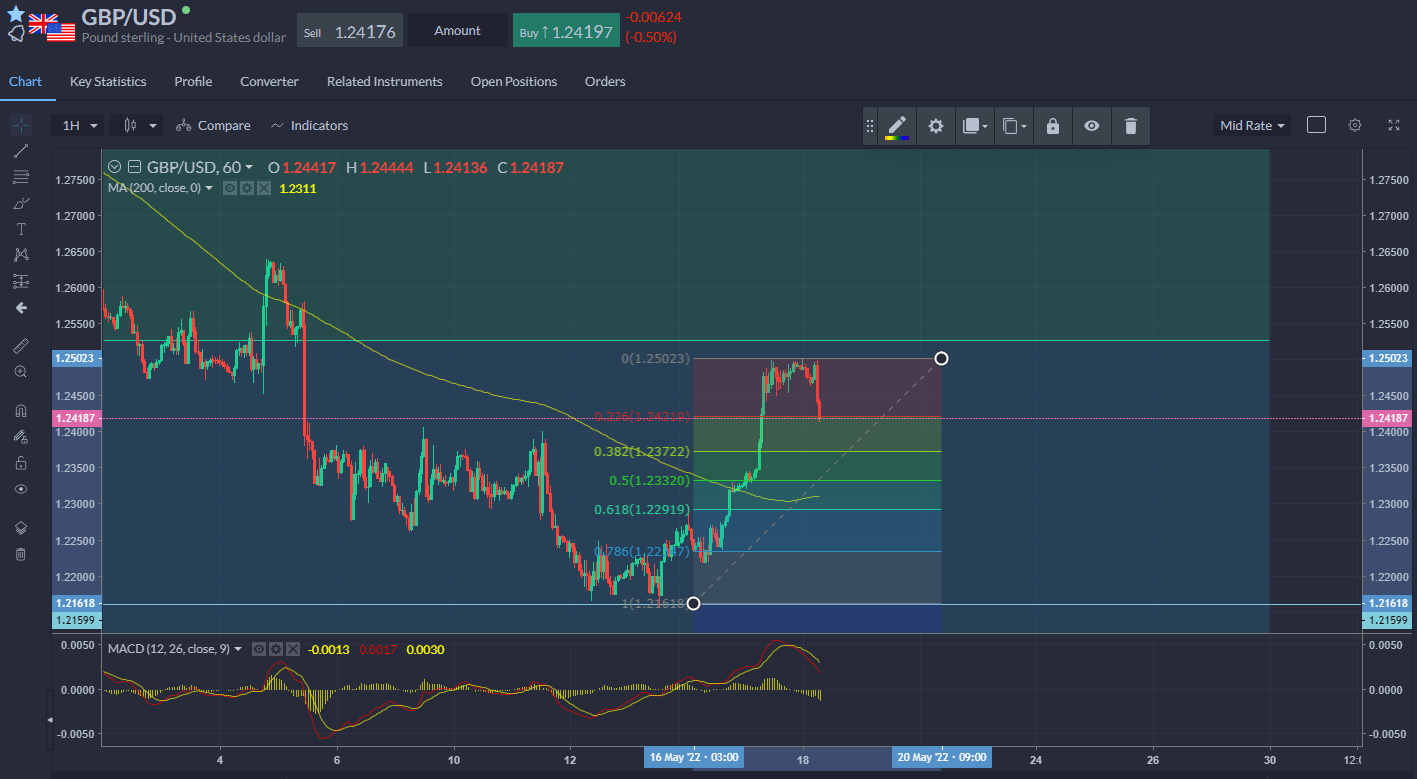This screenshot has height=779, width=1417.
Task: Pick the ruler measure tool
Action: click(20, 345)
